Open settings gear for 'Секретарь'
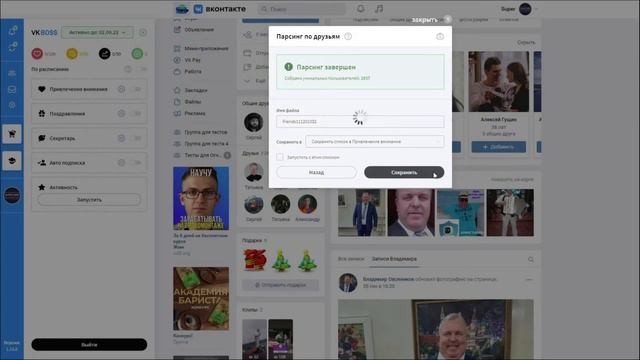The height and width of the screenshot is (360, 640). point(121,138)
